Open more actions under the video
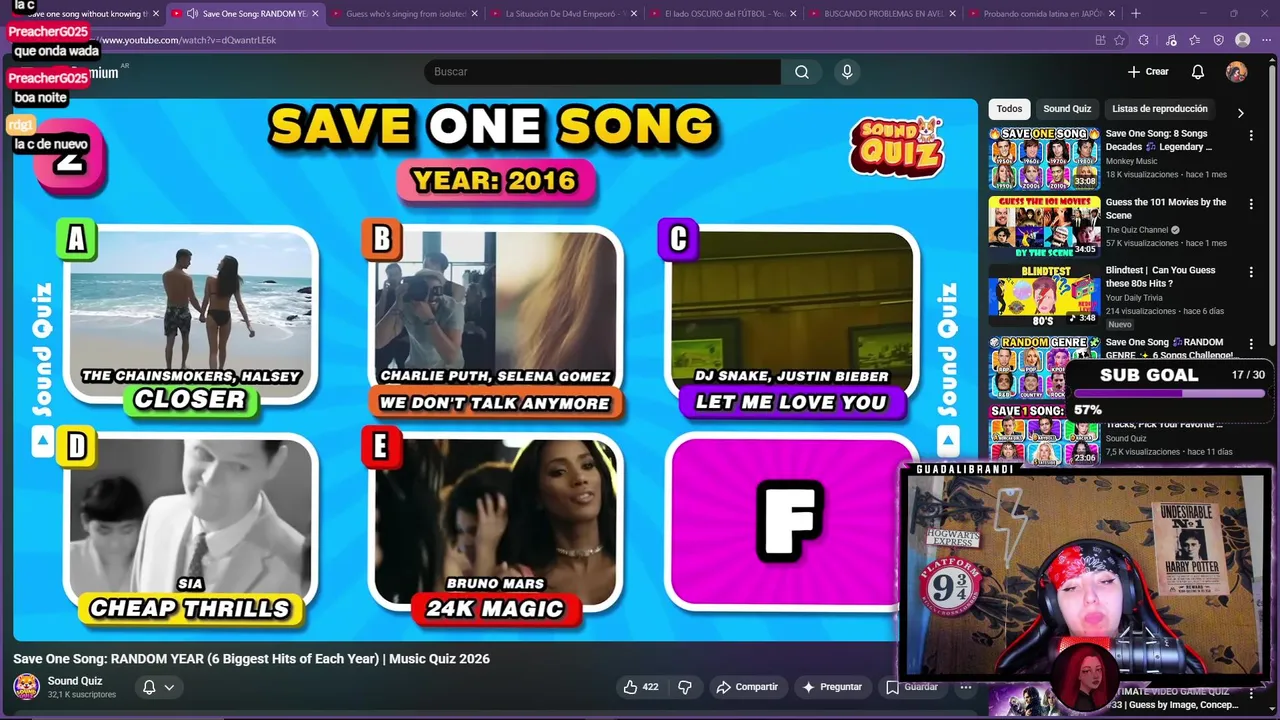This screenshot has height=720, width=1280. tap(966, 687)
